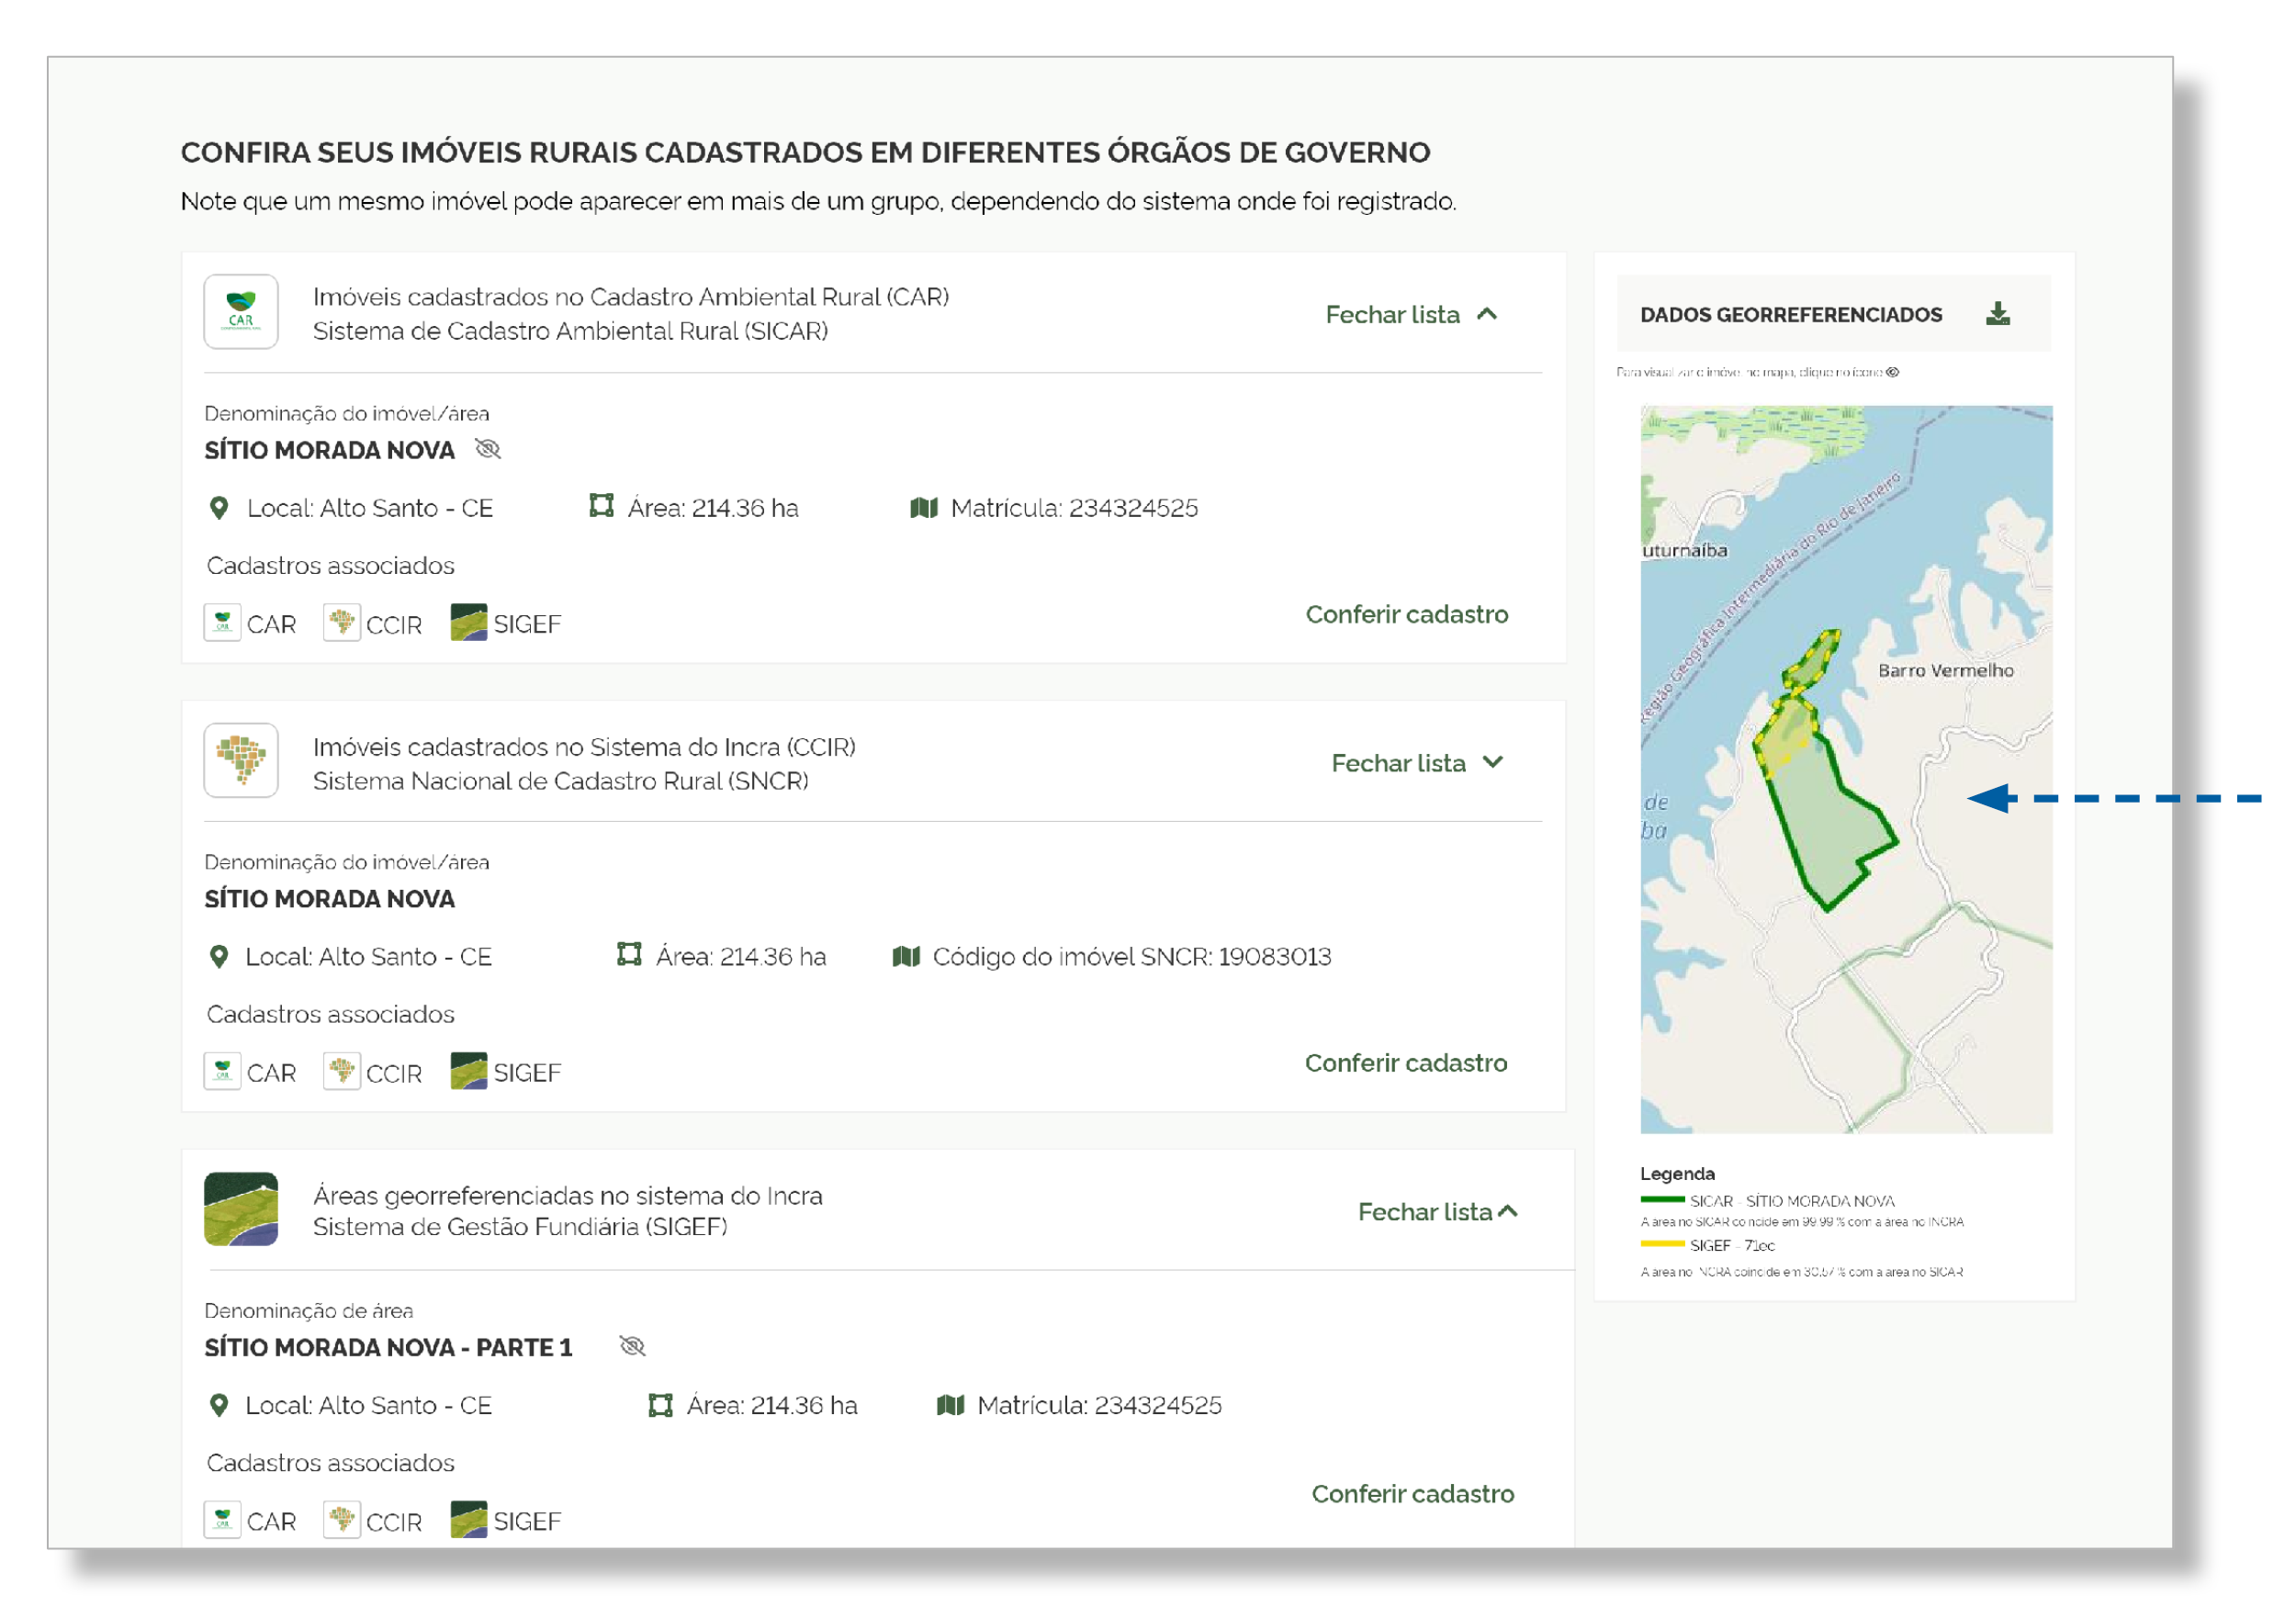The image size is (2296, 1607).
Task: Collapse the SIGEF list with Fechar lista chevron
Action: 1438,1212
